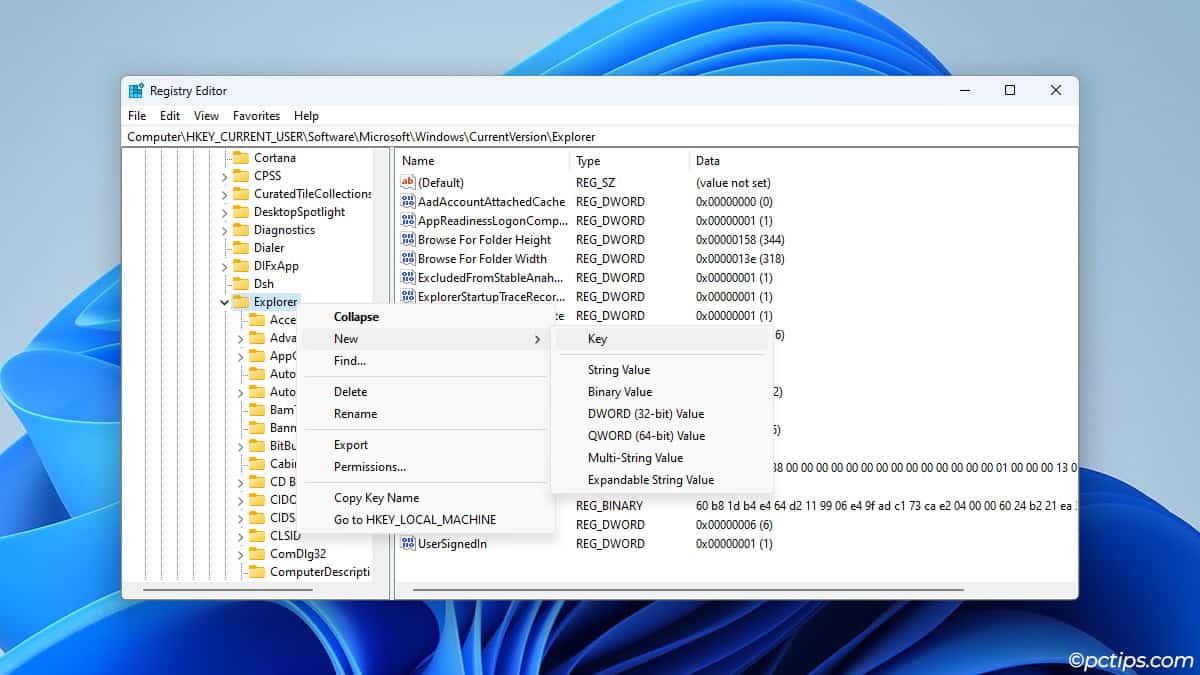Open Permissions... from the context menu

coord(425,467)
